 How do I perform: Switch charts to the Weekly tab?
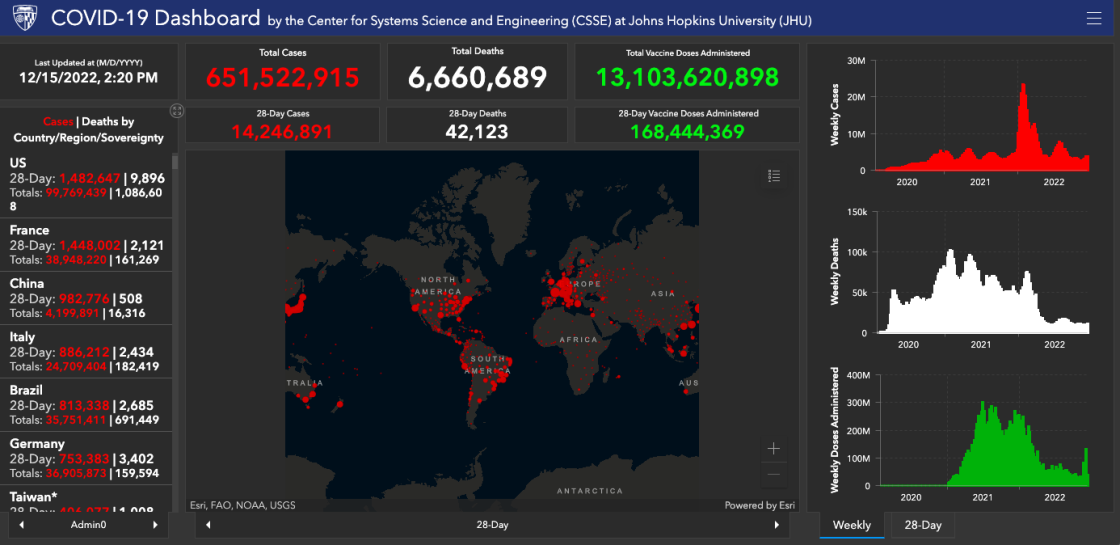coord(851,525)
